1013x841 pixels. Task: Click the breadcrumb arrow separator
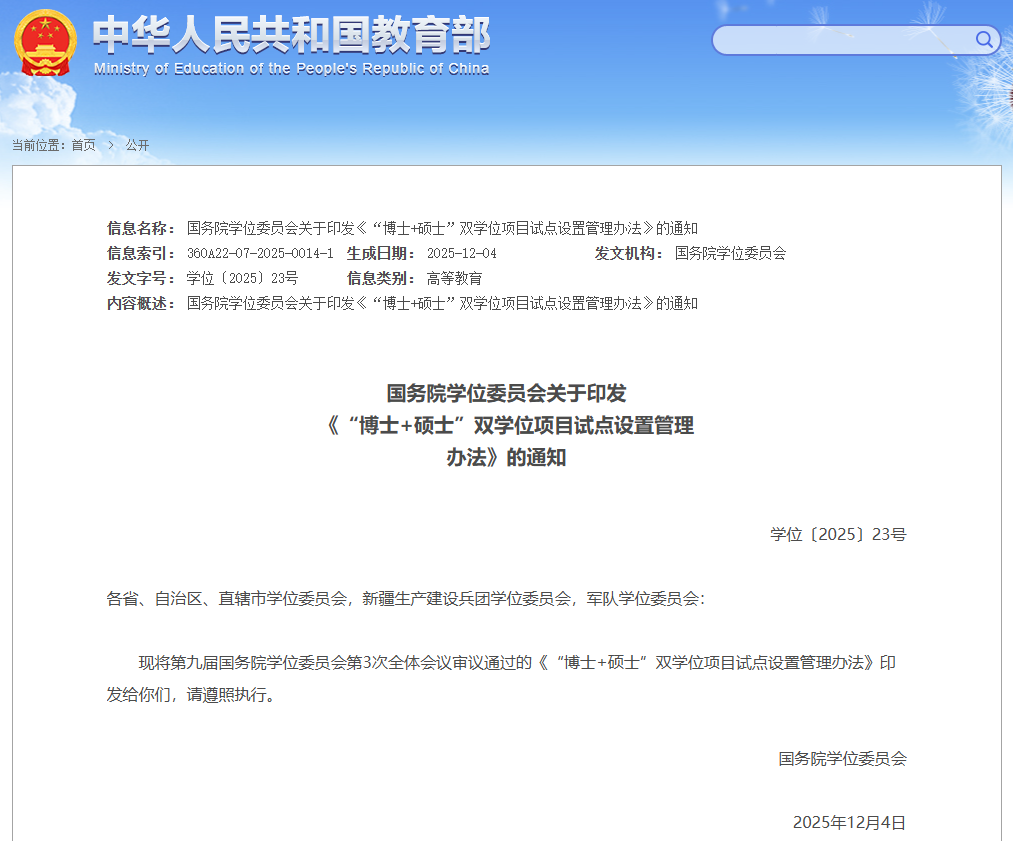110,145
